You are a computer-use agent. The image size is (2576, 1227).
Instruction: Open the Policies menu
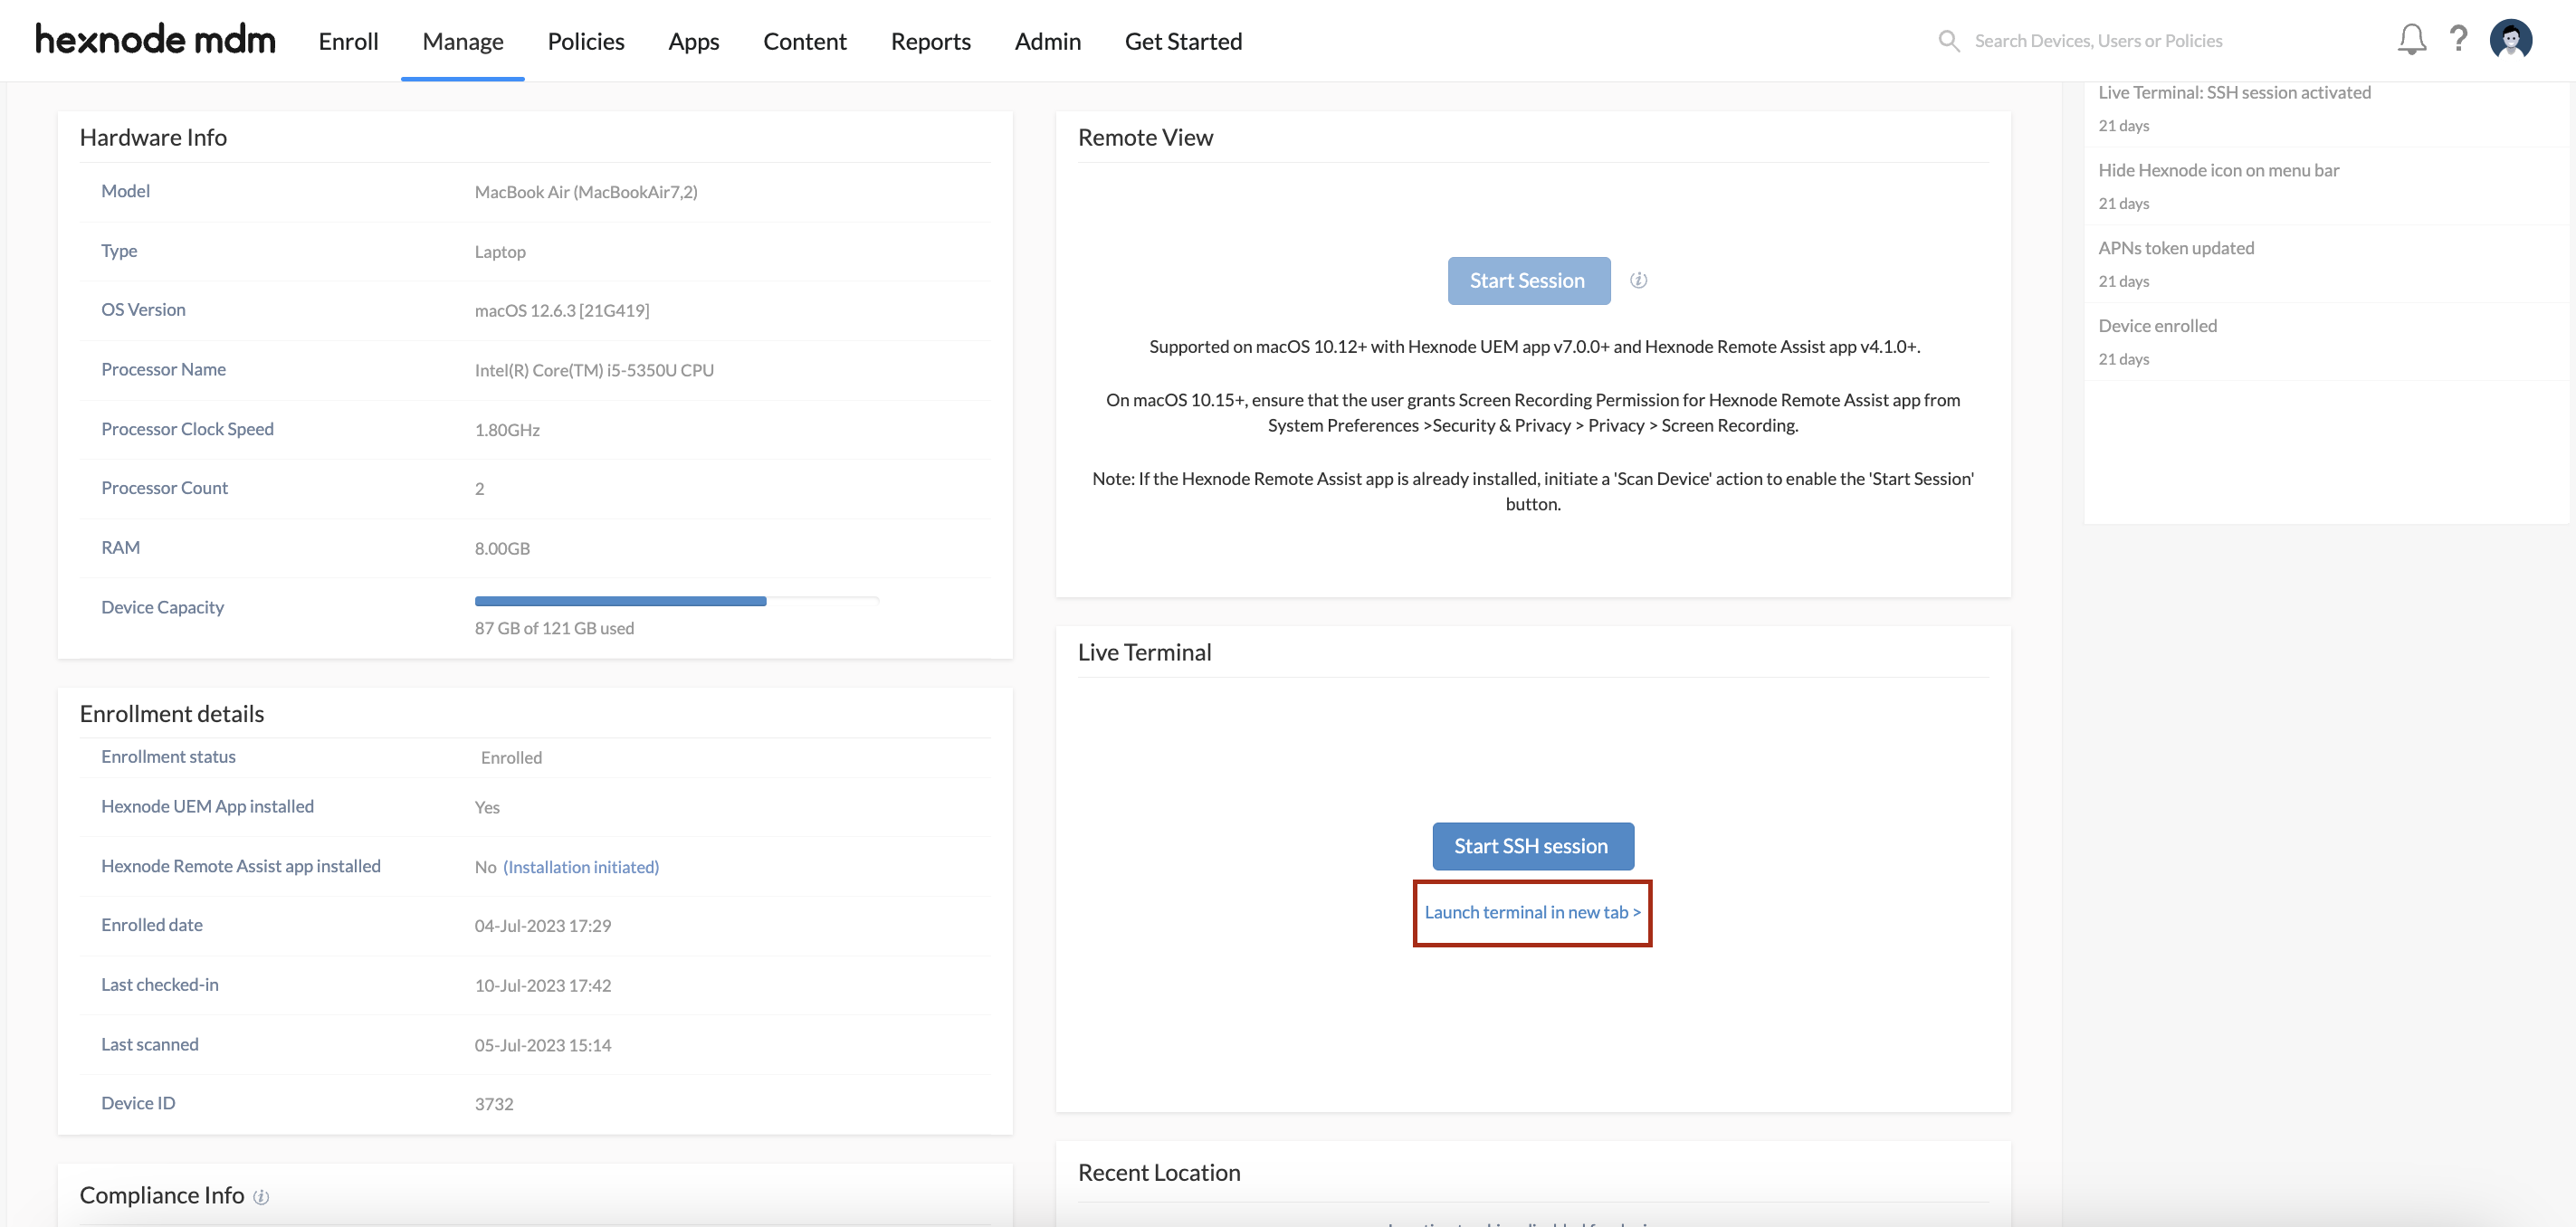point(586,41)
